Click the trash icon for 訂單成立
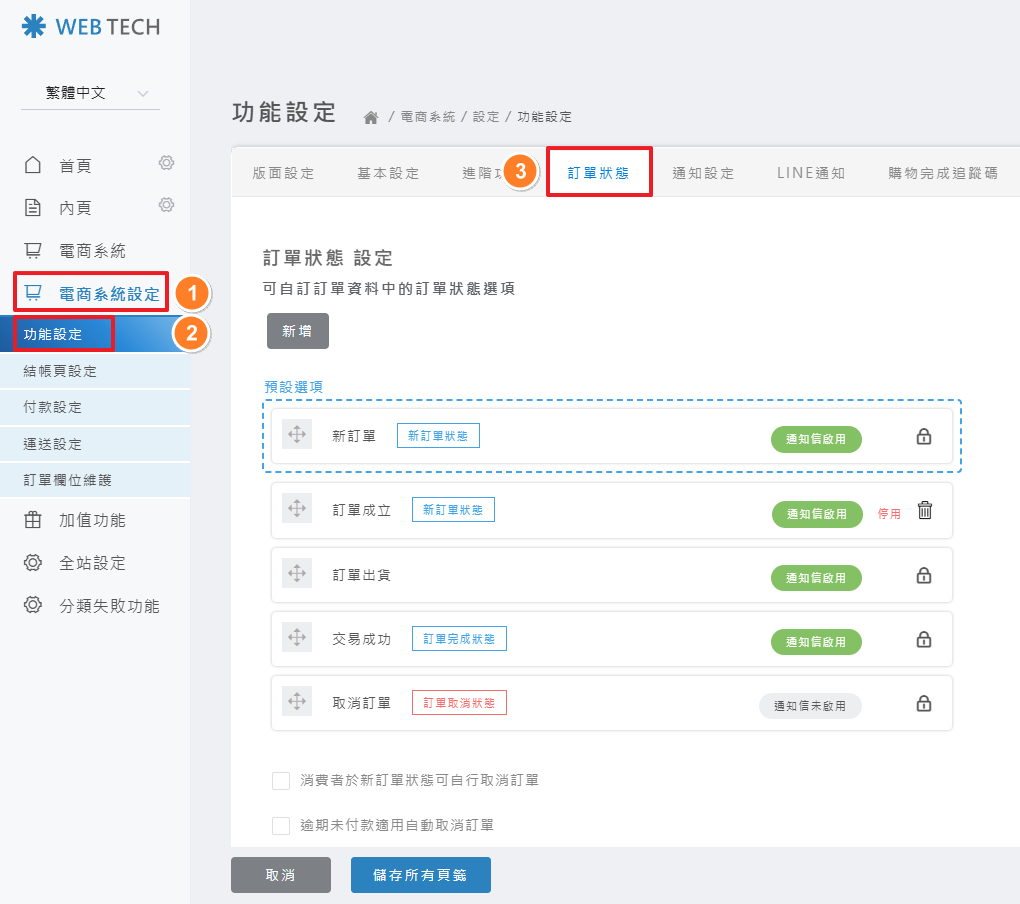This screenshot has width=1020, height=904. (x=925, y=511)
